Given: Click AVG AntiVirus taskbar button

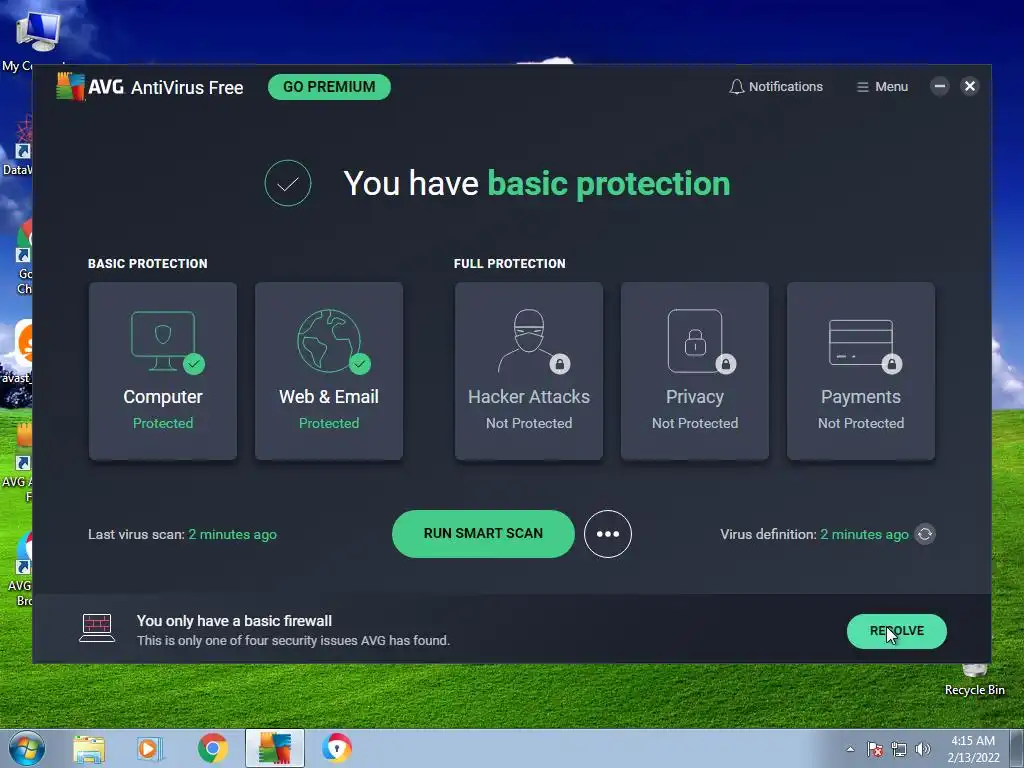Looking at the screenshot, I should (x=275, y=748).
